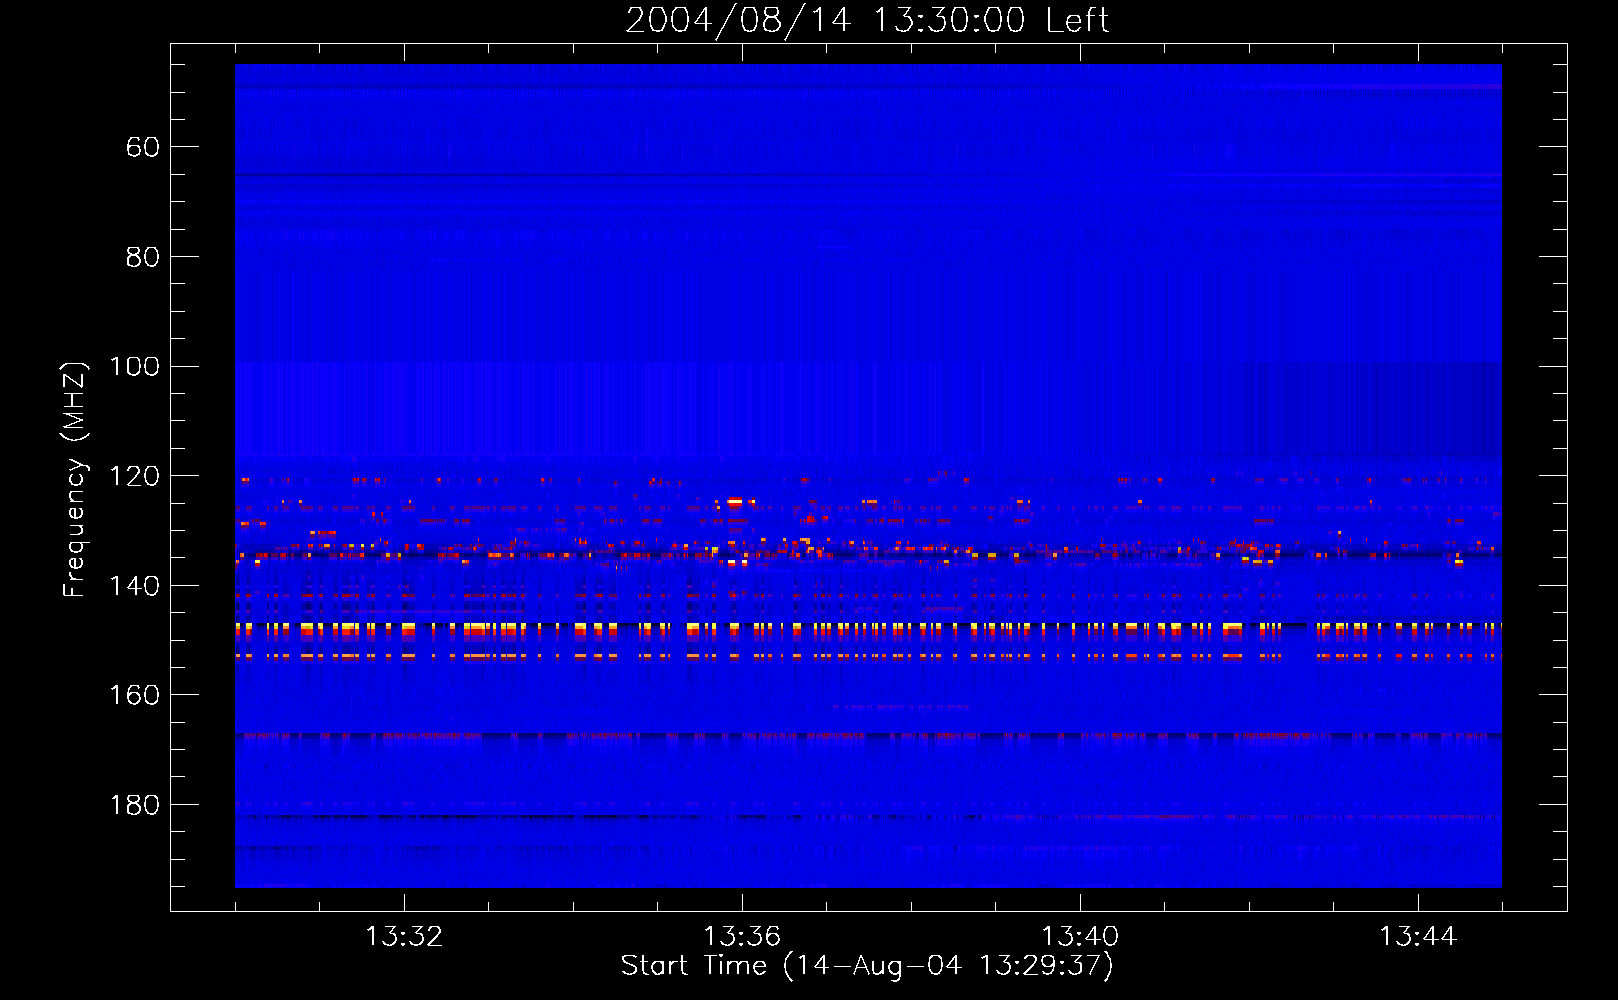1618x1000 pixels.
Task: Click the 'Start Time (14-Aug-04 13:29:37)' label
Action: click(x=867, y=966)
